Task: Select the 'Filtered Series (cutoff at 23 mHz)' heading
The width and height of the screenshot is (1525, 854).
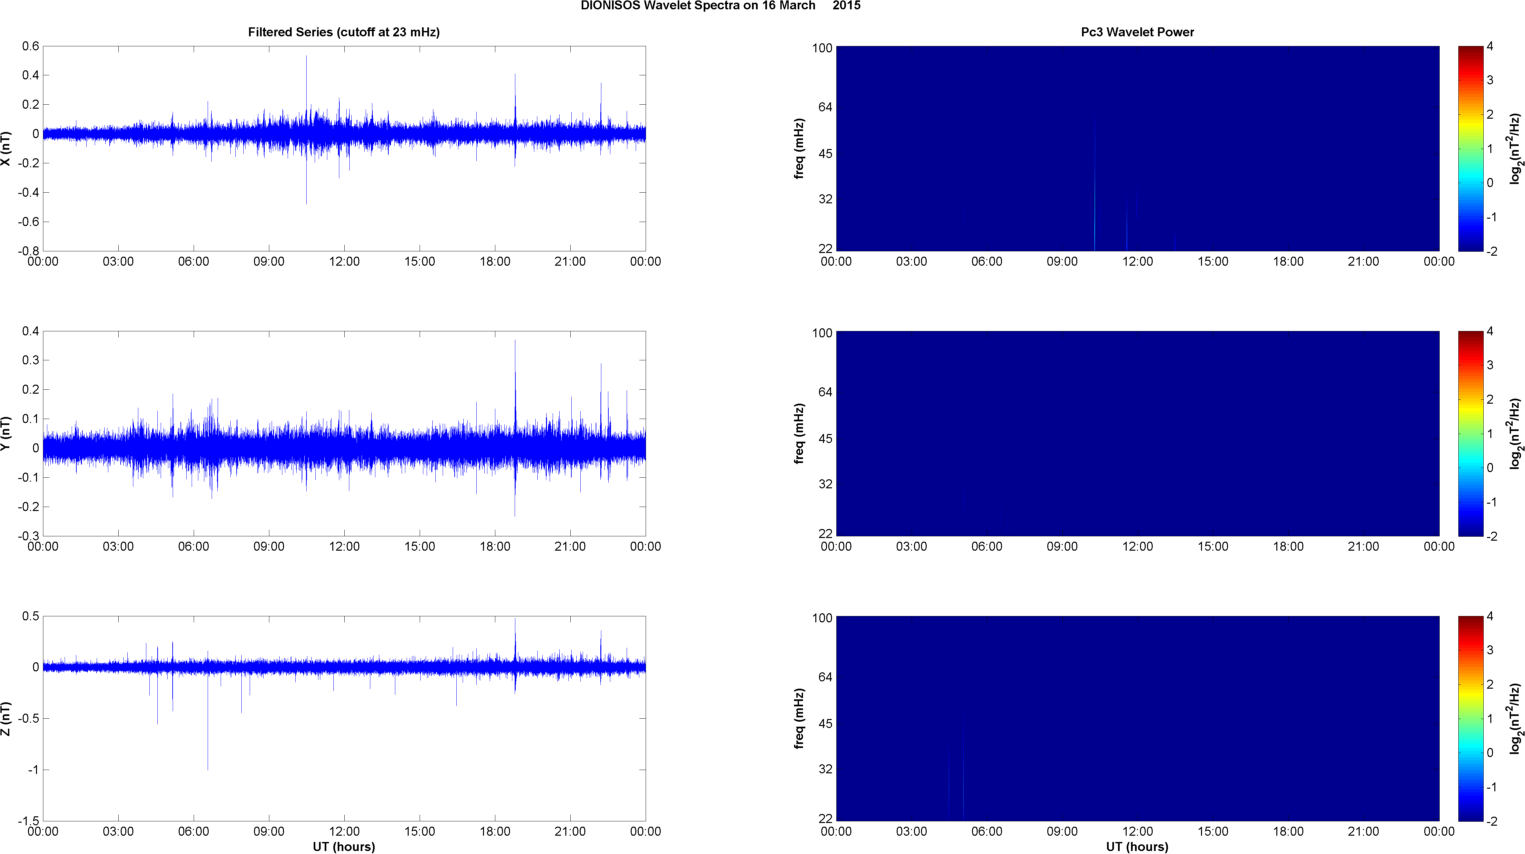Action: [344, 32]
